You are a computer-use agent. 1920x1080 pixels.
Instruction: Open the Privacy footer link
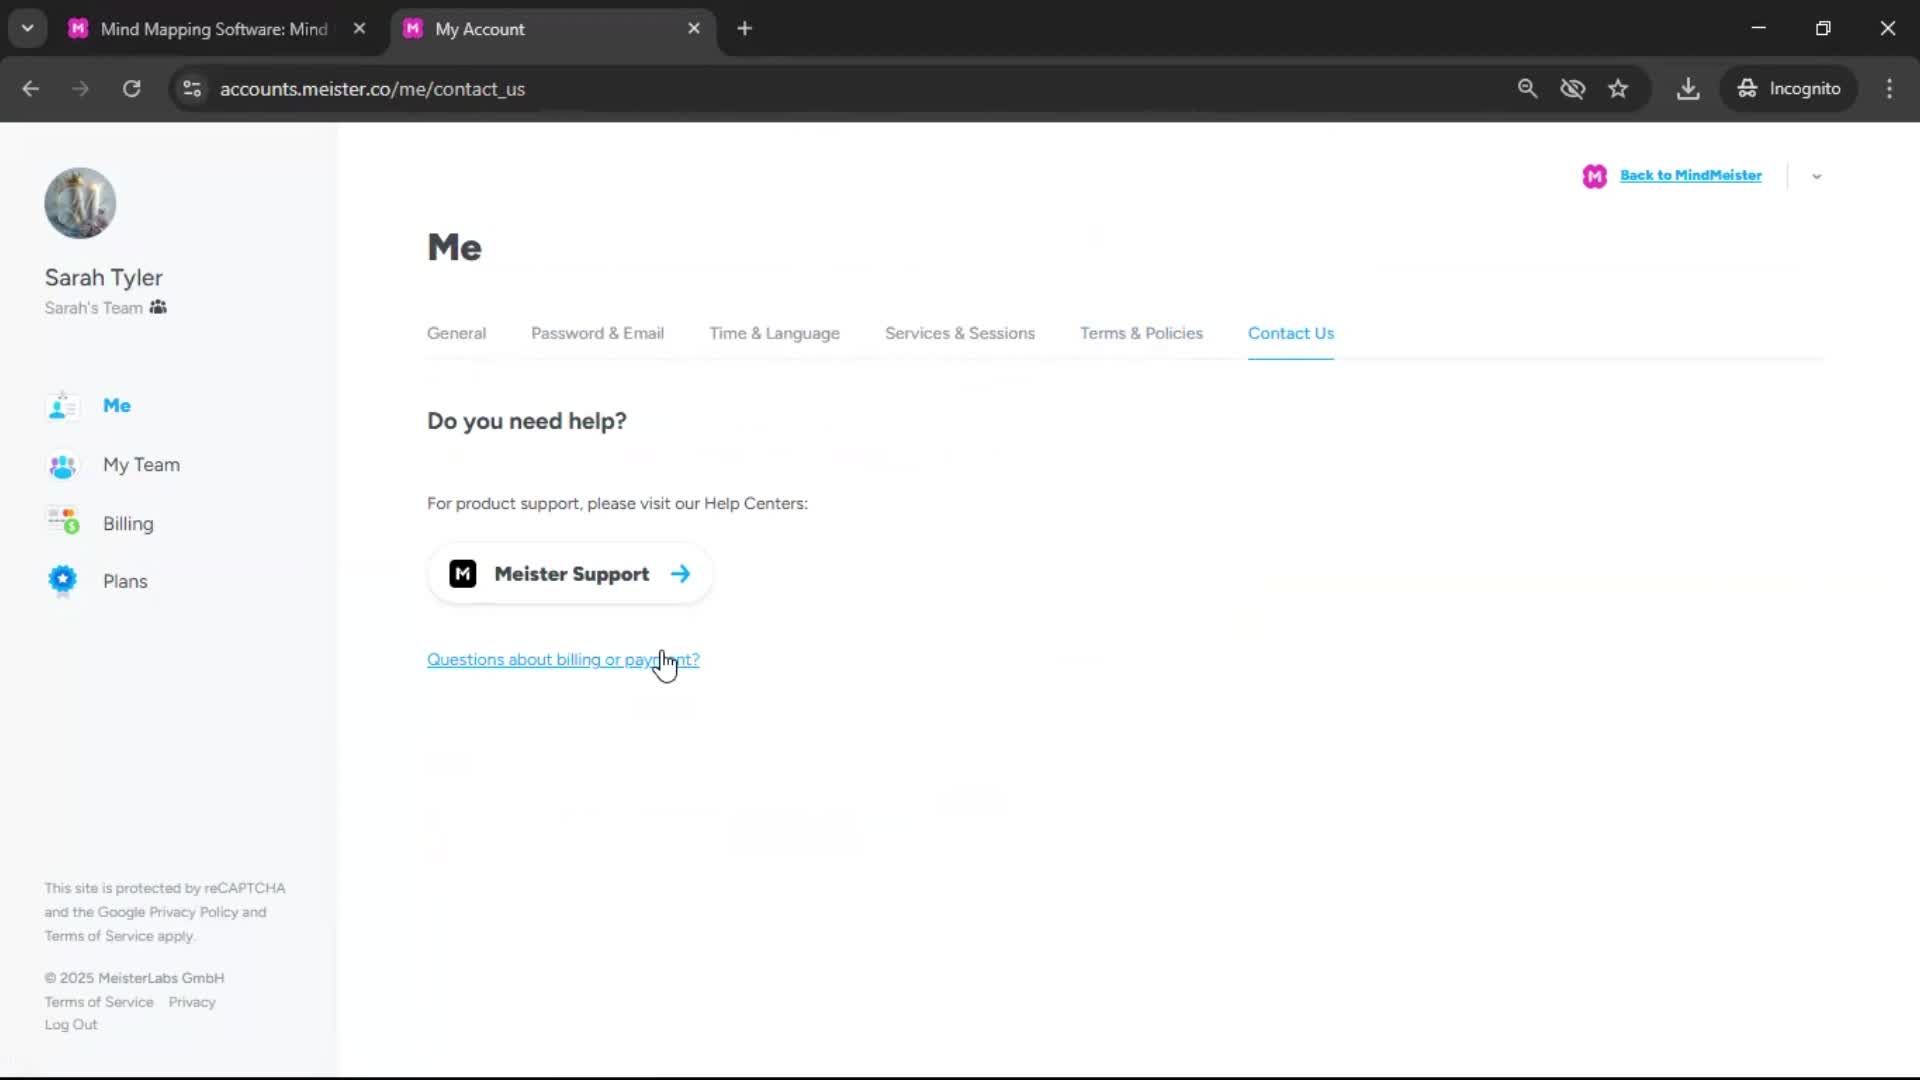[192, 1002]
